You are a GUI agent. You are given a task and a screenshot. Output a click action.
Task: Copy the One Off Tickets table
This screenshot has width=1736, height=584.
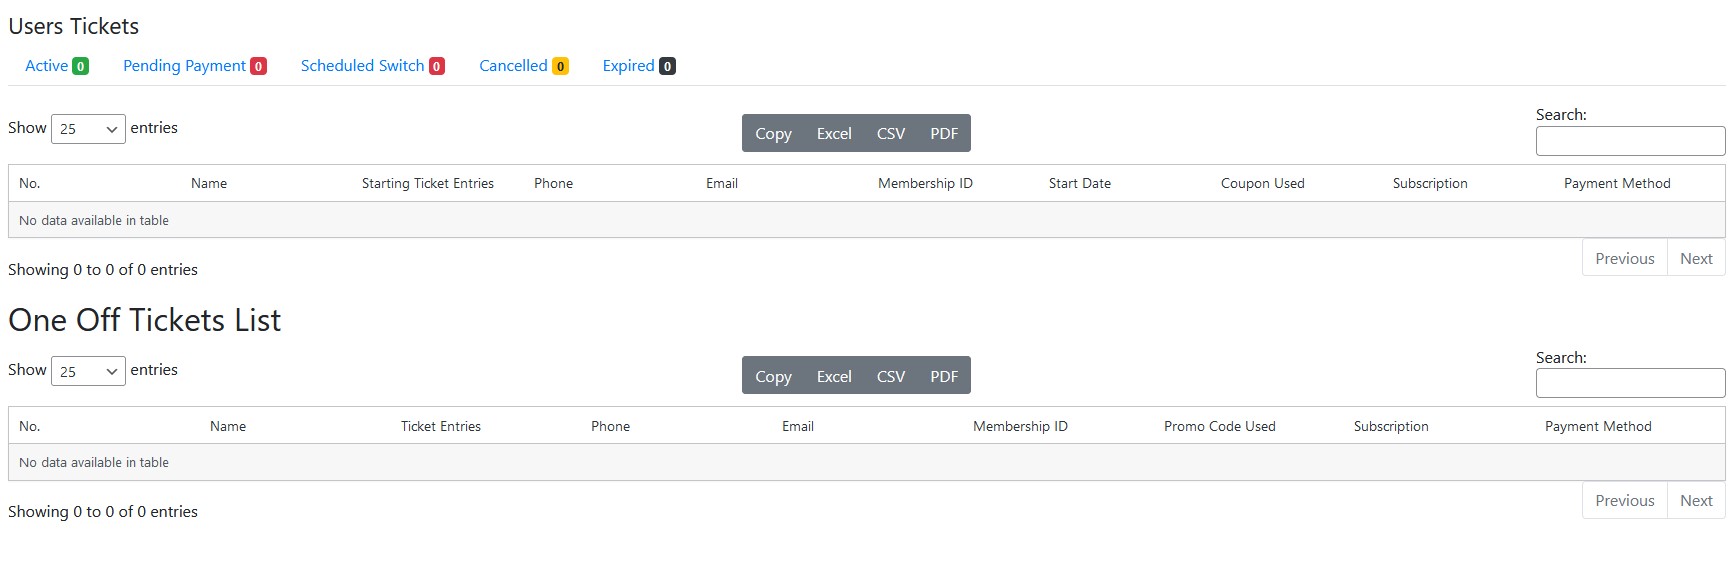tap(773, 376)
